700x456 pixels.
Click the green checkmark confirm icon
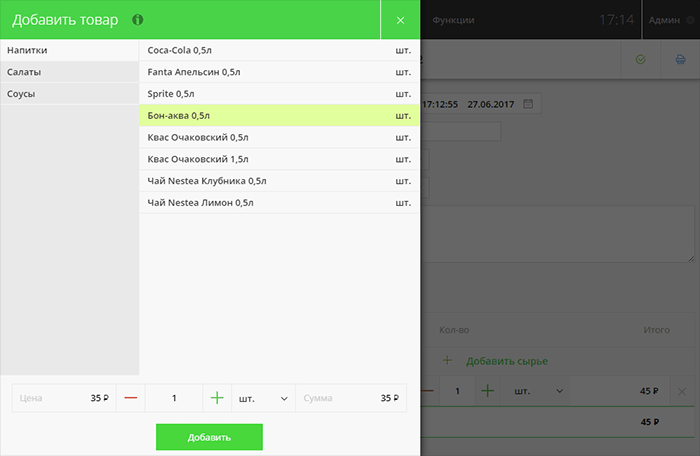641,60
